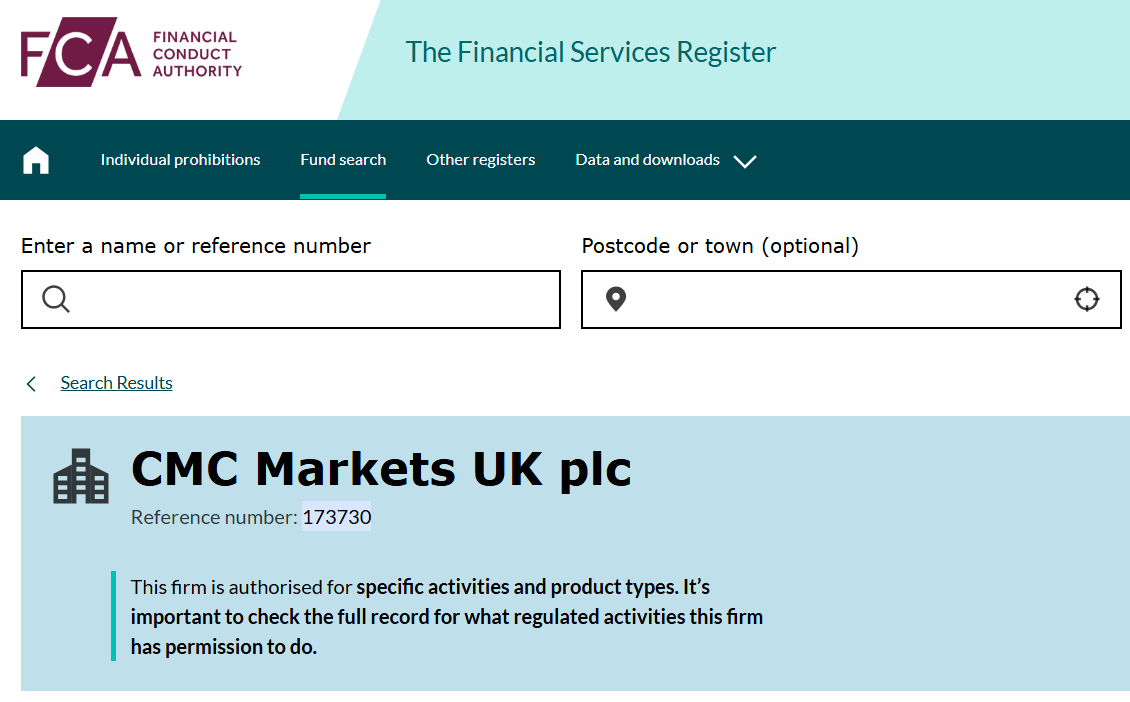Click the Financial Conduct Authority text

tap(197, 54)
